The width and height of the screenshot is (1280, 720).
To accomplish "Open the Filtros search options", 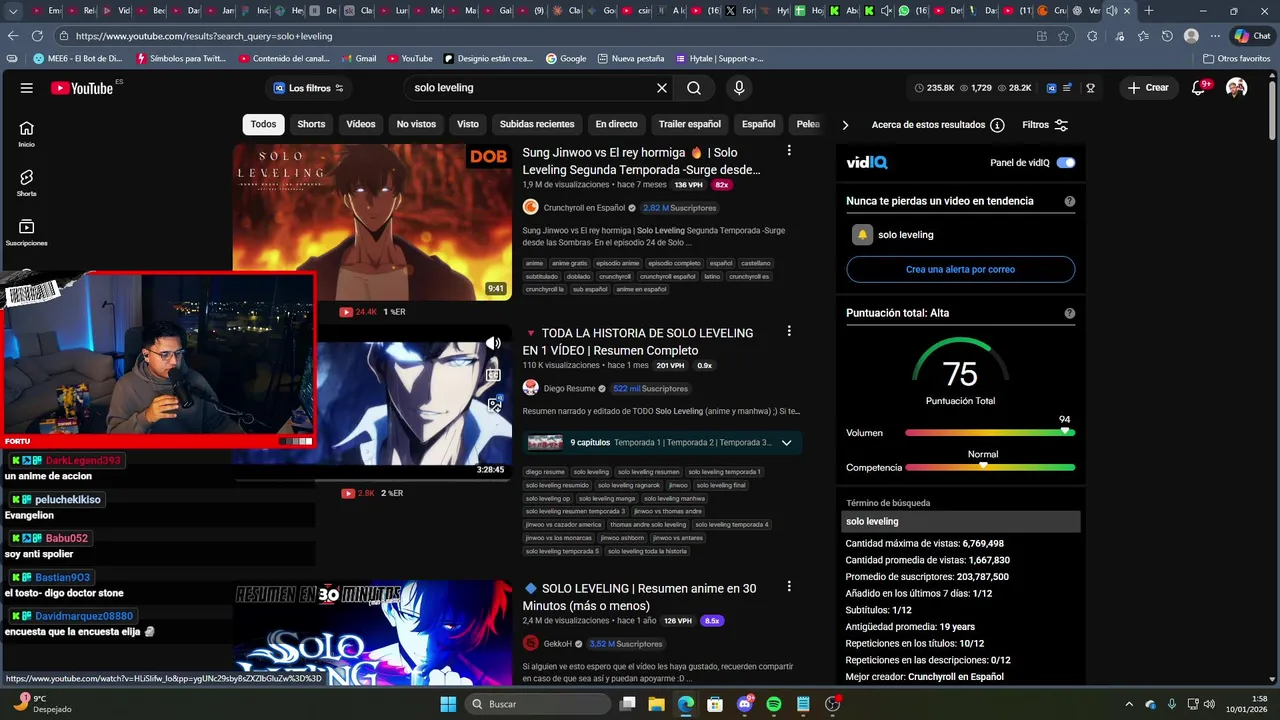I will point(1045,125).
